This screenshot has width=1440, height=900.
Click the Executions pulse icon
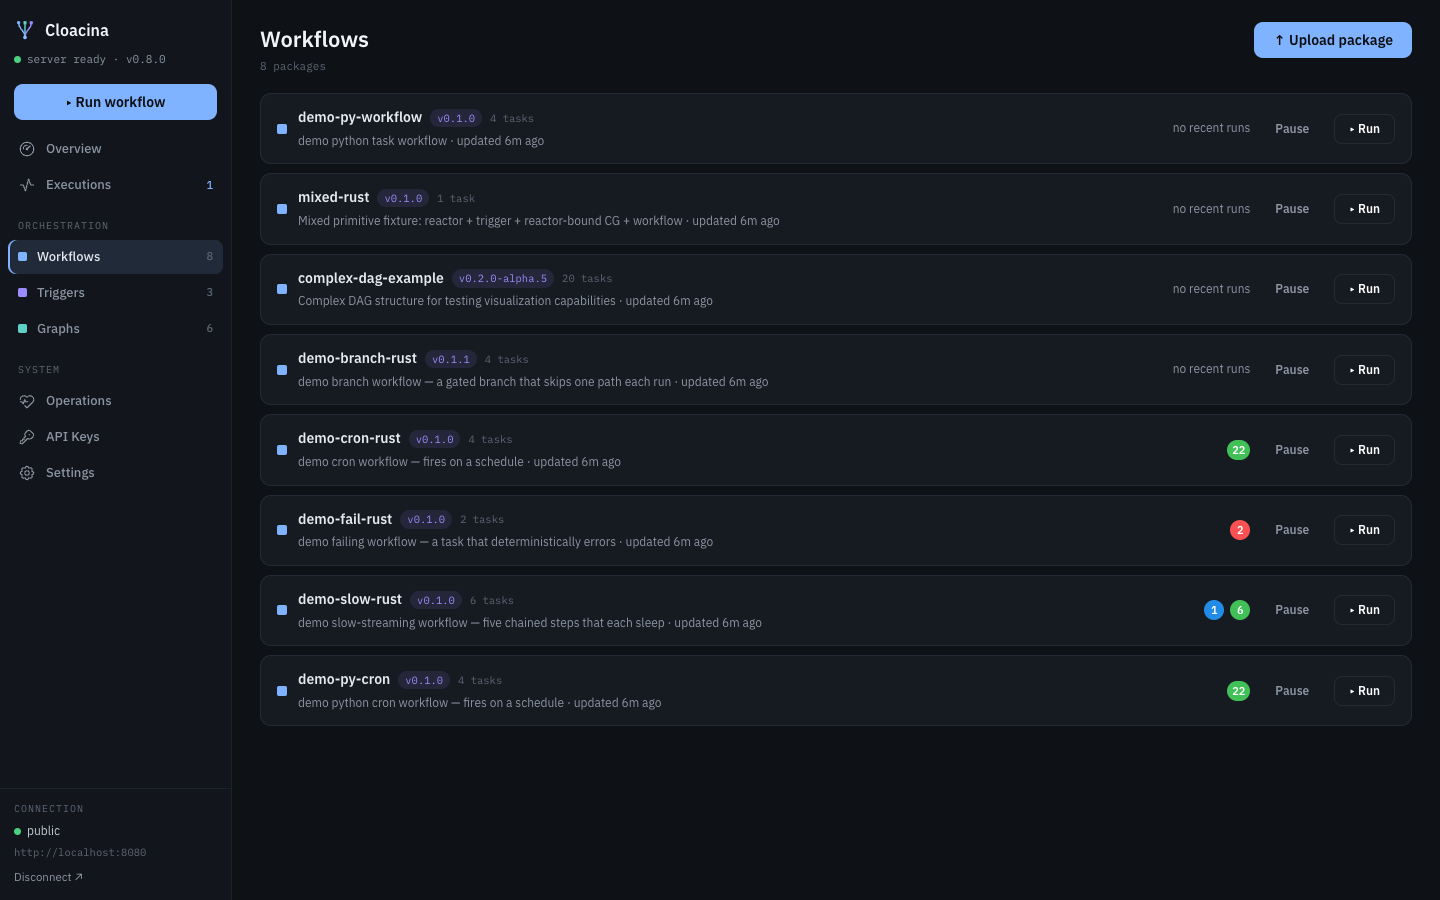(x=27, y=185)
